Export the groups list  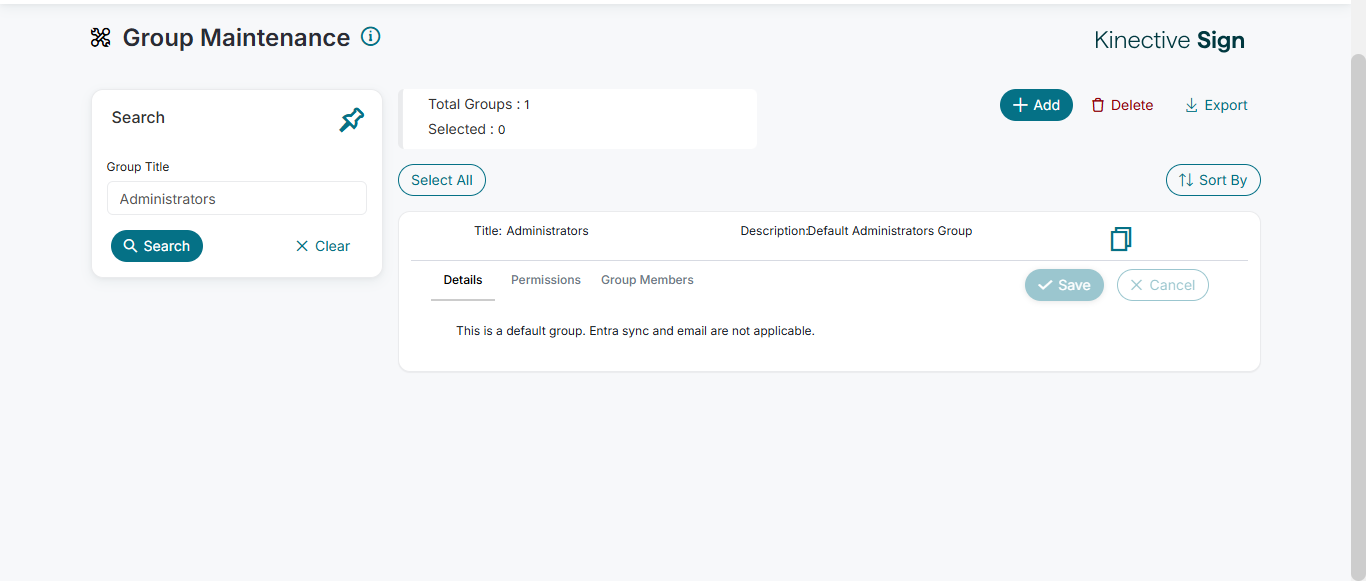point(1216,105)
